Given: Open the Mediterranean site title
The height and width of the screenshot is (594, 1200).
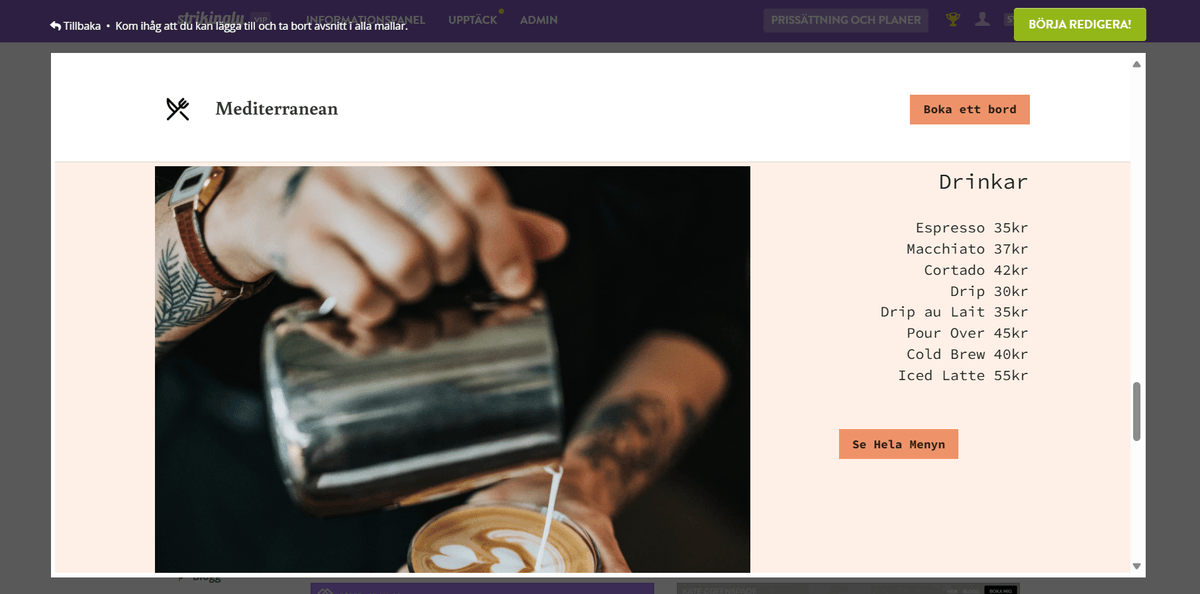Looking at the screenshot, I should (x=277, y=109).
